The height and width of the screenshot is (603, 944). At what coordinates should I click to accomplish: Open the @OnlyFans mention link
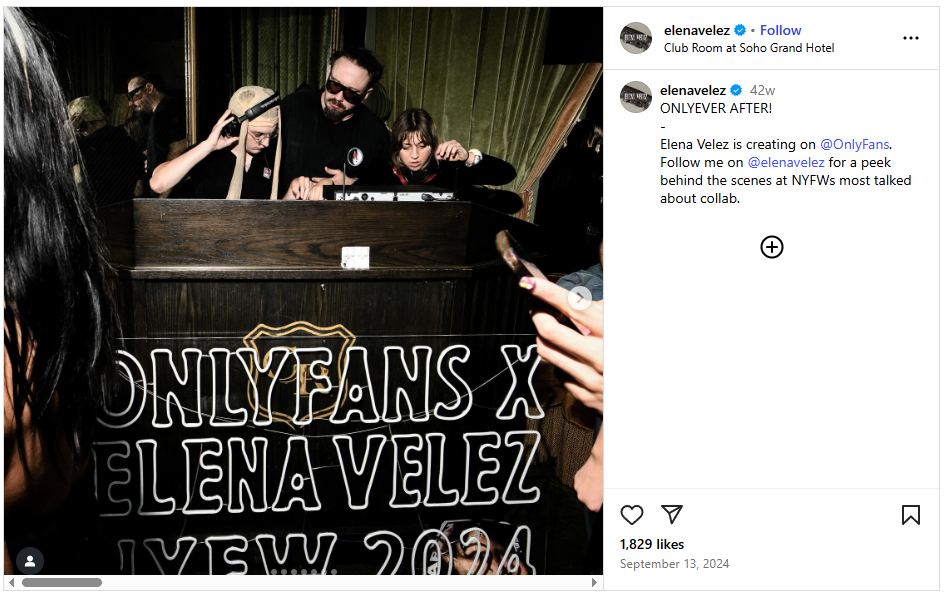[854, 144]
